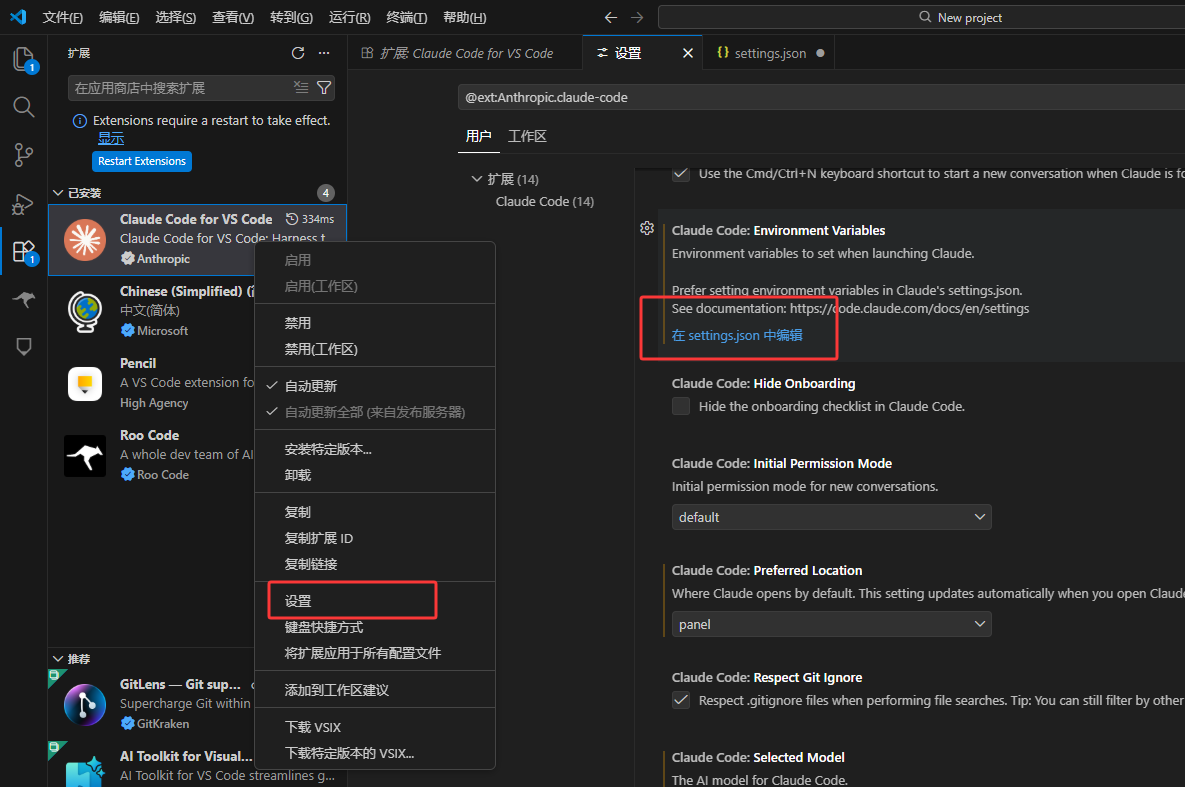Viewport: 1185px width, 787px height.
Task: Click the info icon in restart notice
Action: tap(79, 121)
